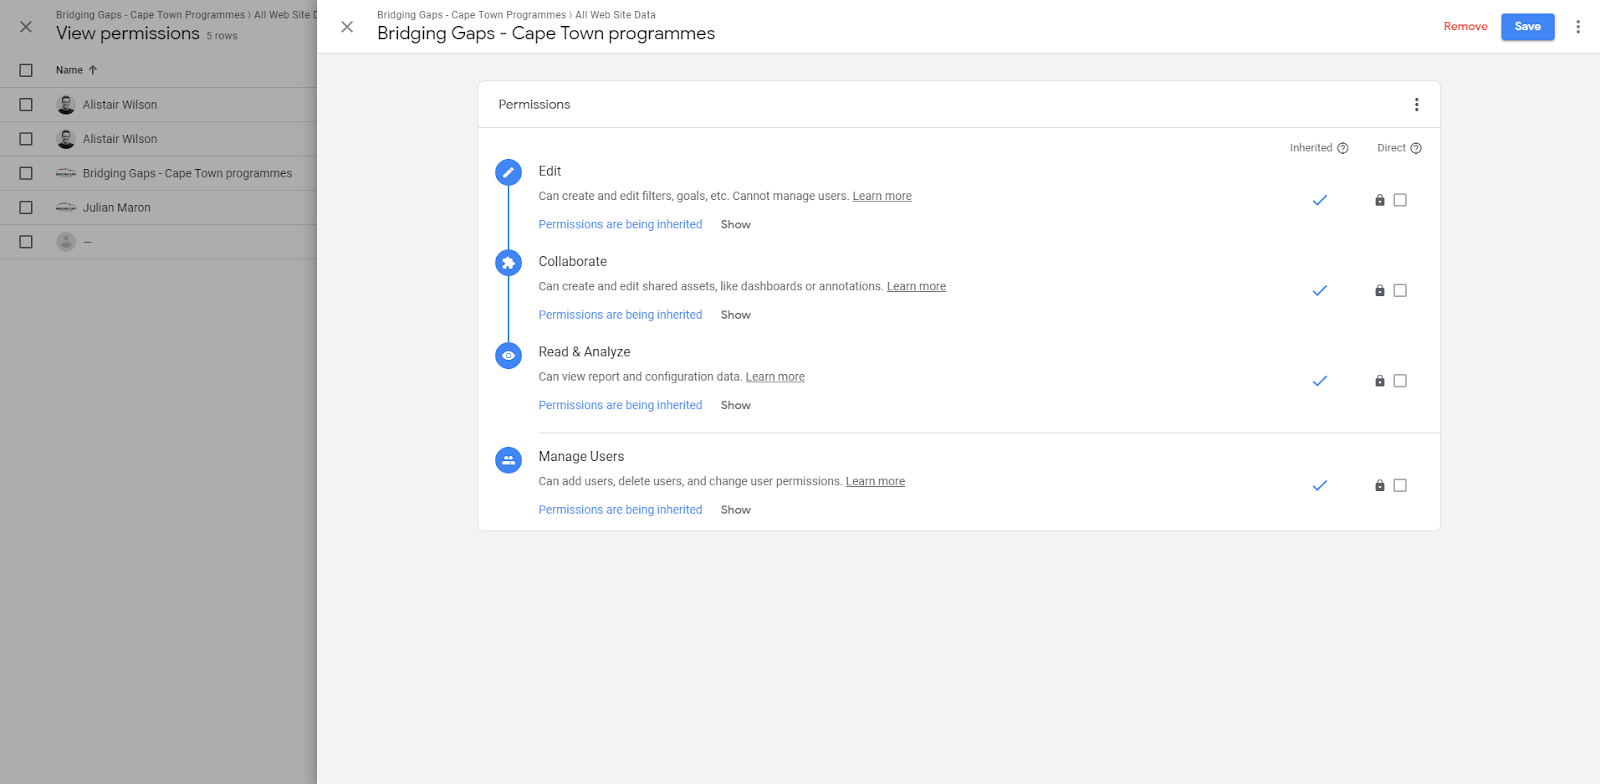Tick the first Alistair Wilson row checkbox
Image resolution: width=1600 pixels, height=784 pixels.
26,105
